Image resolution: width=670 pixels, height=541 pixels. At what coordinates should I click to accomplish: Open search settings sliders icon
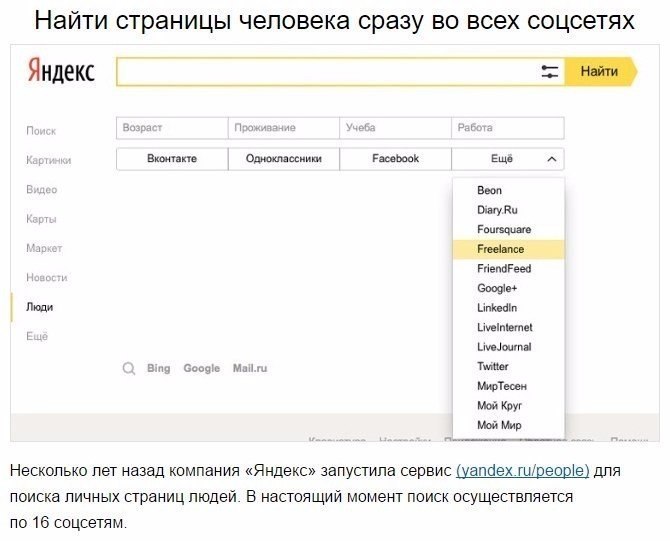coord(549,72)
